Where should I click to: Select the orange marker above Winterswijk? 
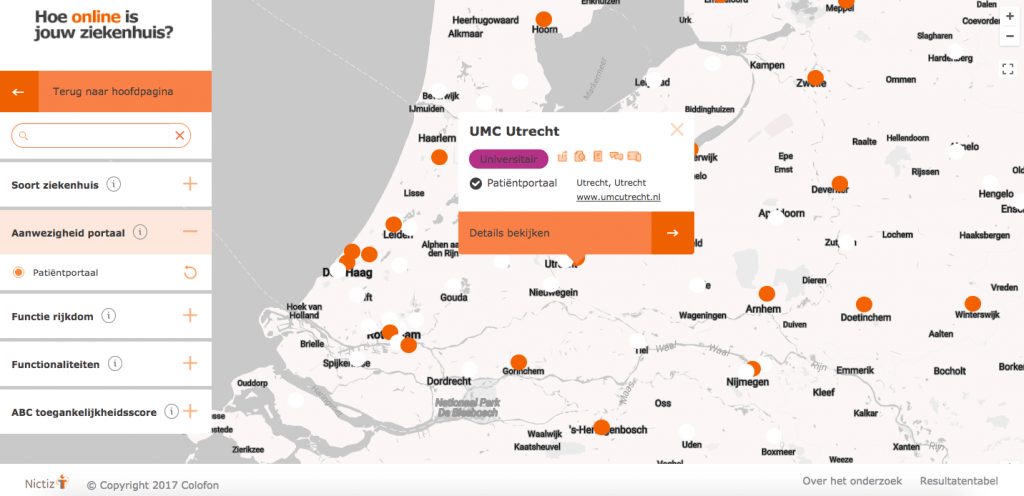972,303
